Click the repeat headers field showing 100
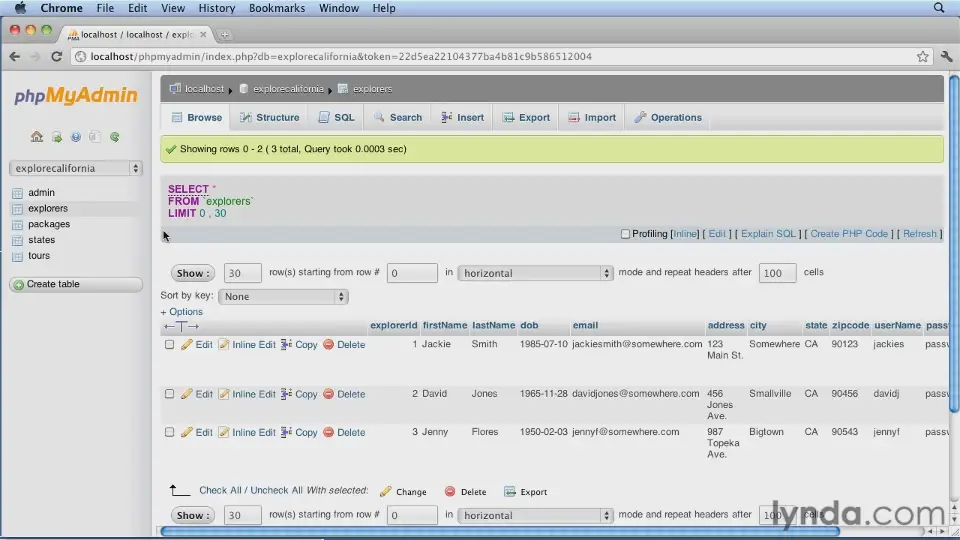 778,273
